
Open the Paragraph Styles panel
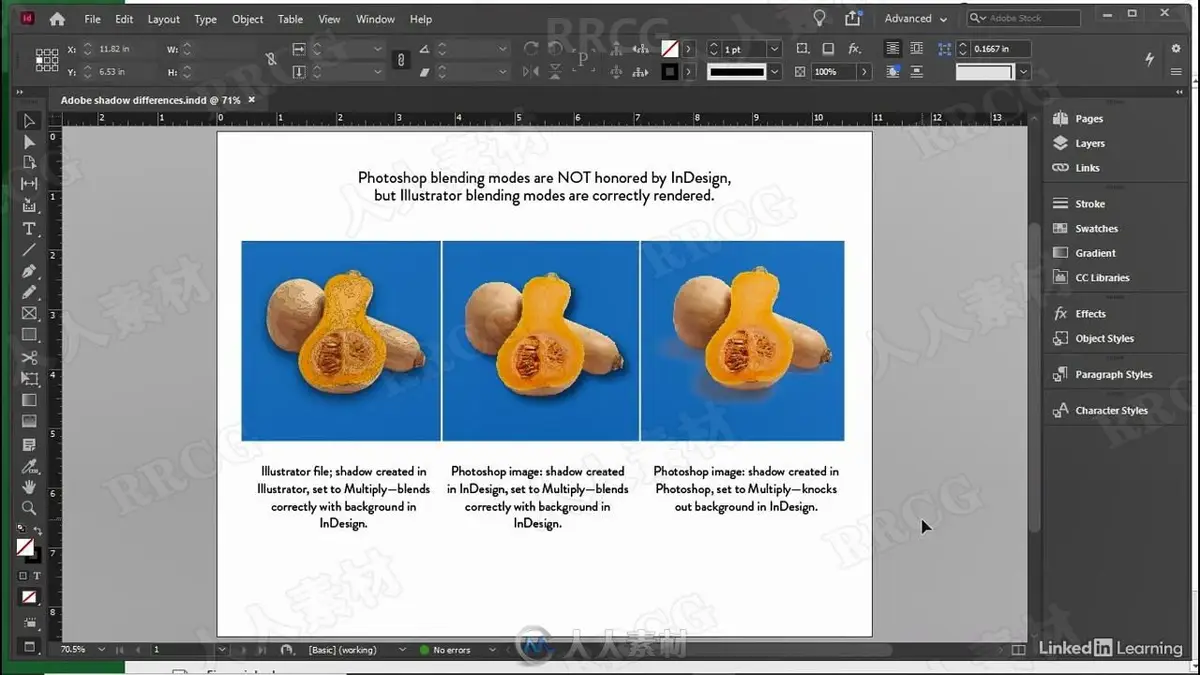(1102, 375)
